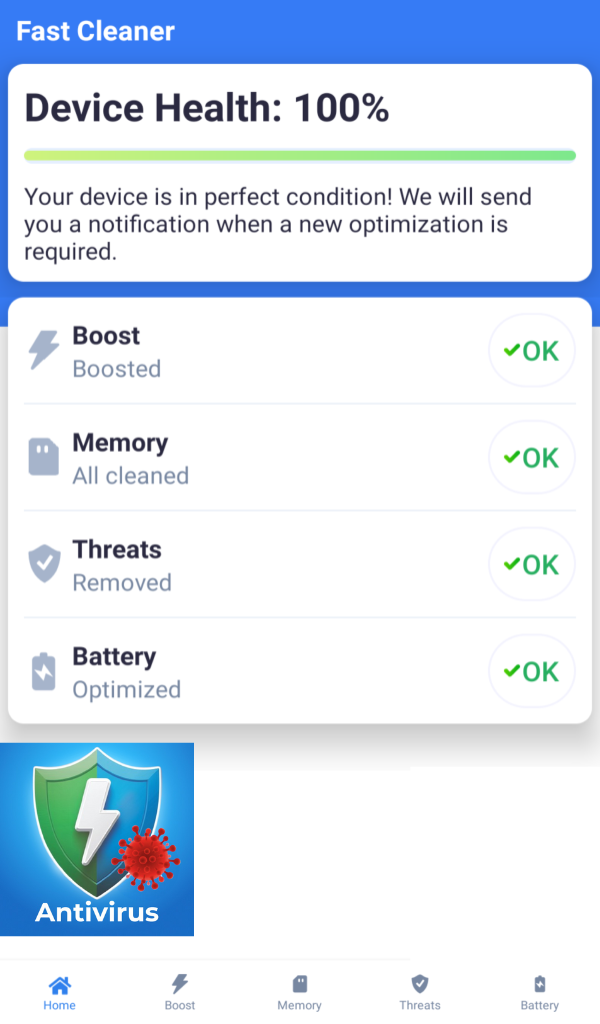
Task: Toggle the OK badge next to Memory
Action: 531,457
